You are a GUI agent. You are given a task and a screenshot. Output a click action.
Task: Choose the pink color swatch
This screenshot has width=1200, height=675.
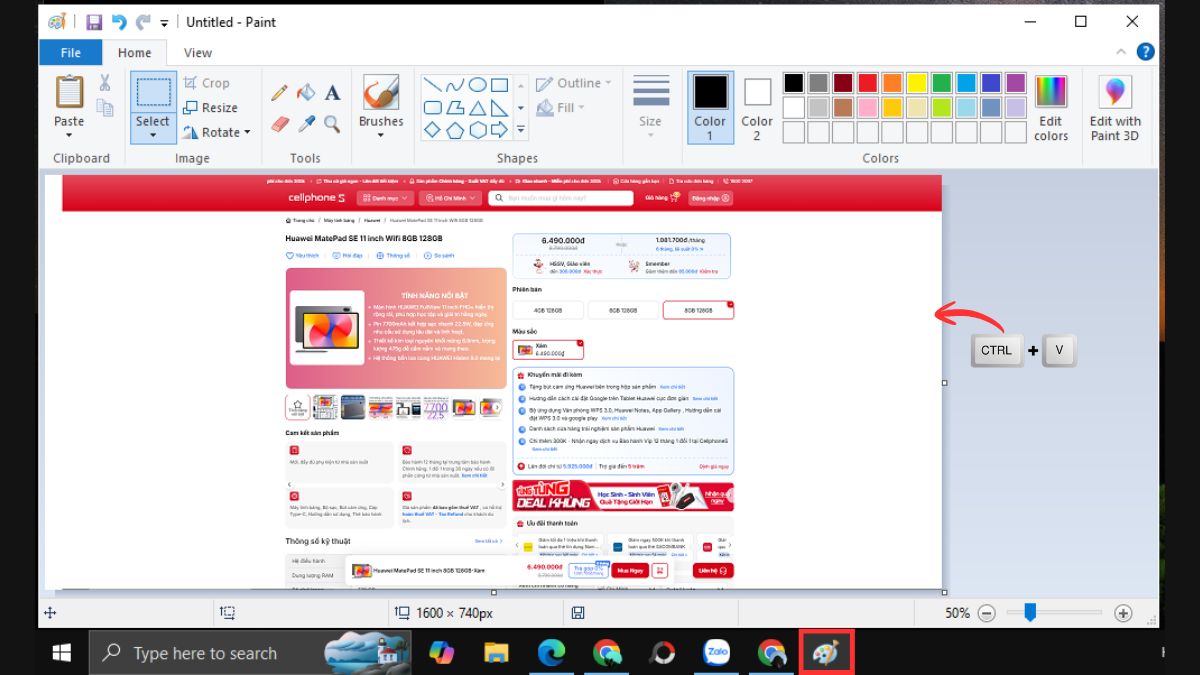tap(867, 107)
